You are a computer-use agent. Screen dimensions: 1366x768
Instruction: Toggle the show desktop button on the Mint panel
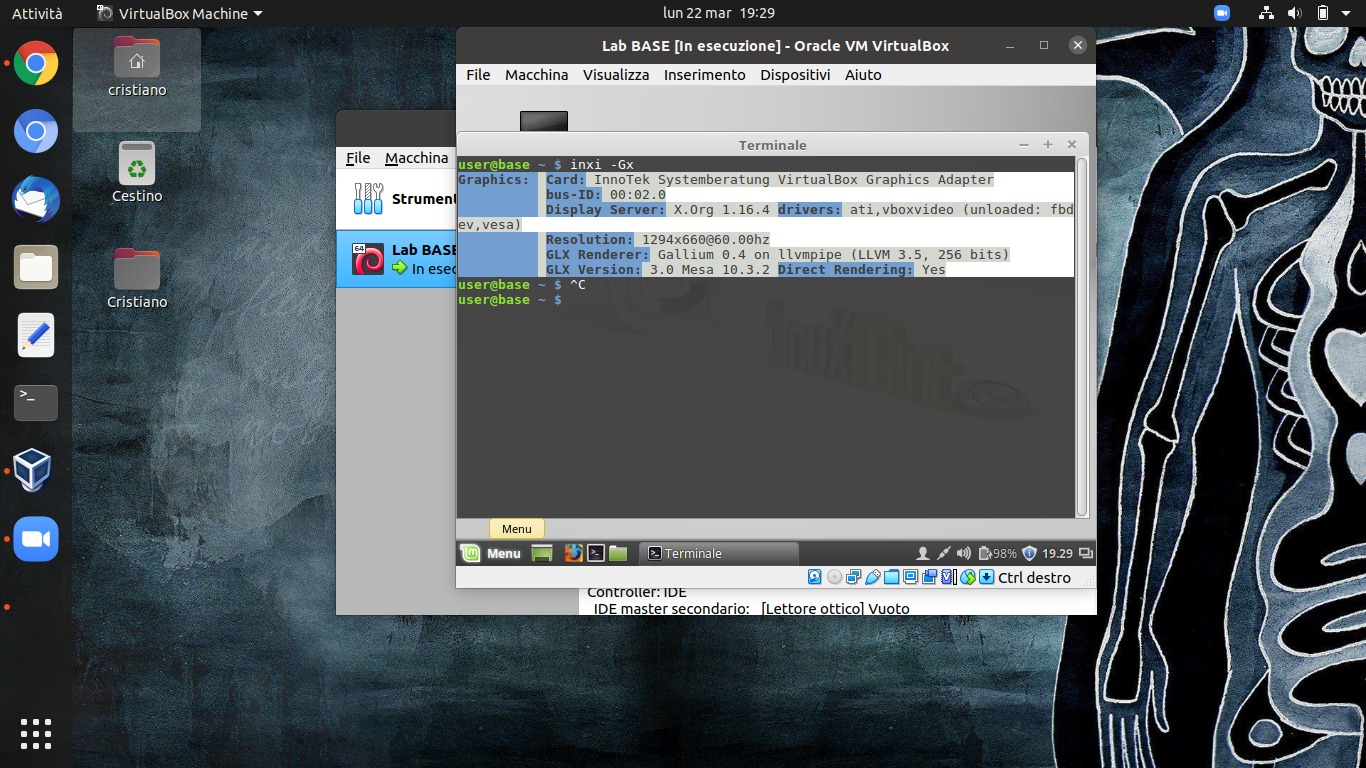point(540,553)
